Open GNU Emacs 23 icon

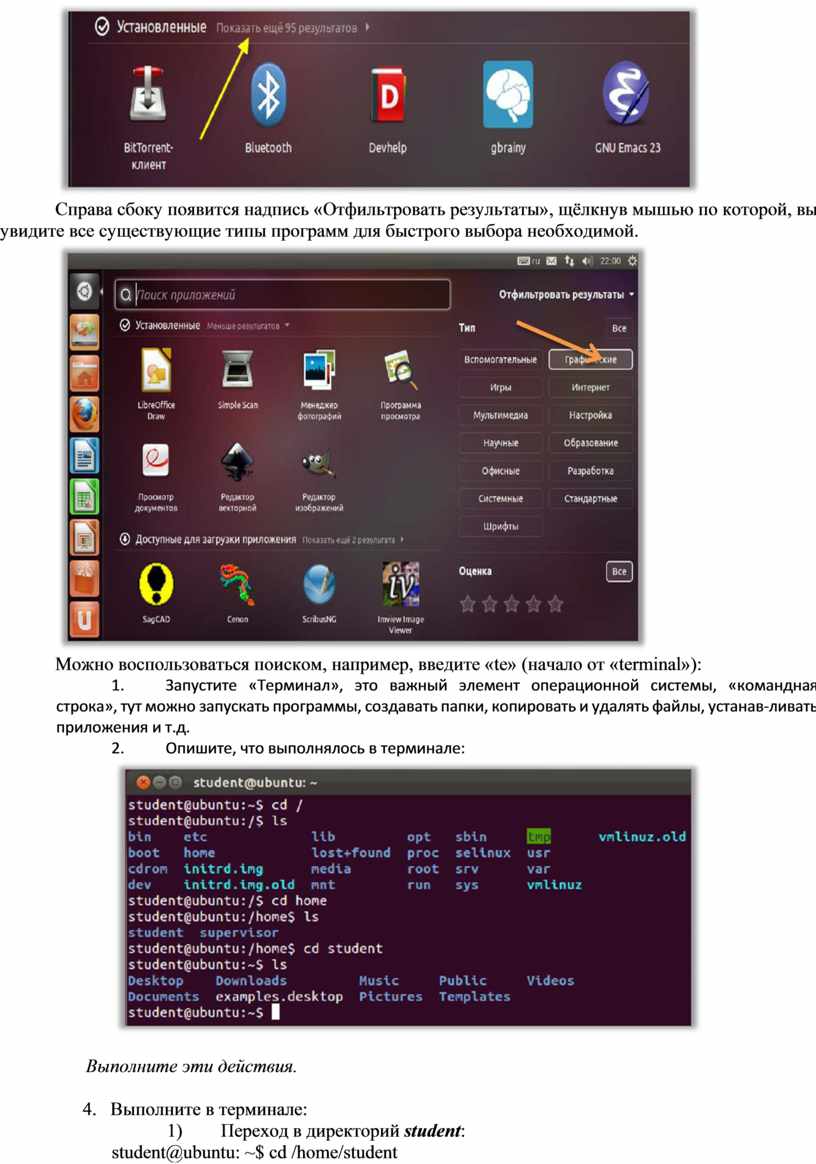627,95
